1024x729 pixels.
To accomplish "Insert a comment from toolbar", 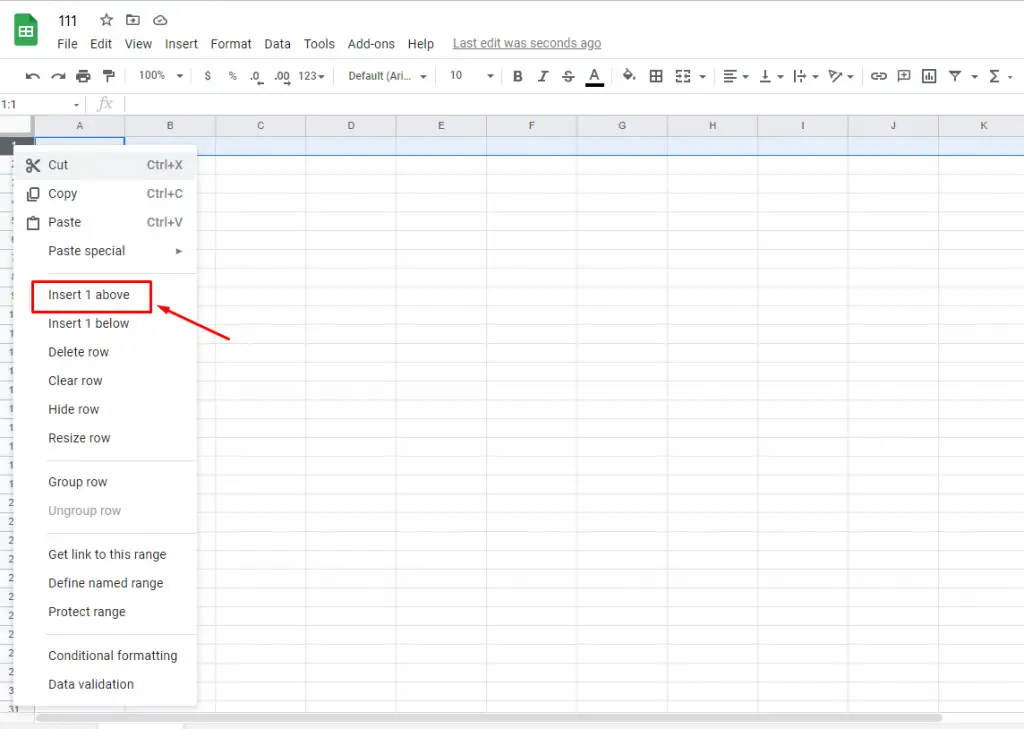I will click(904, 76).
